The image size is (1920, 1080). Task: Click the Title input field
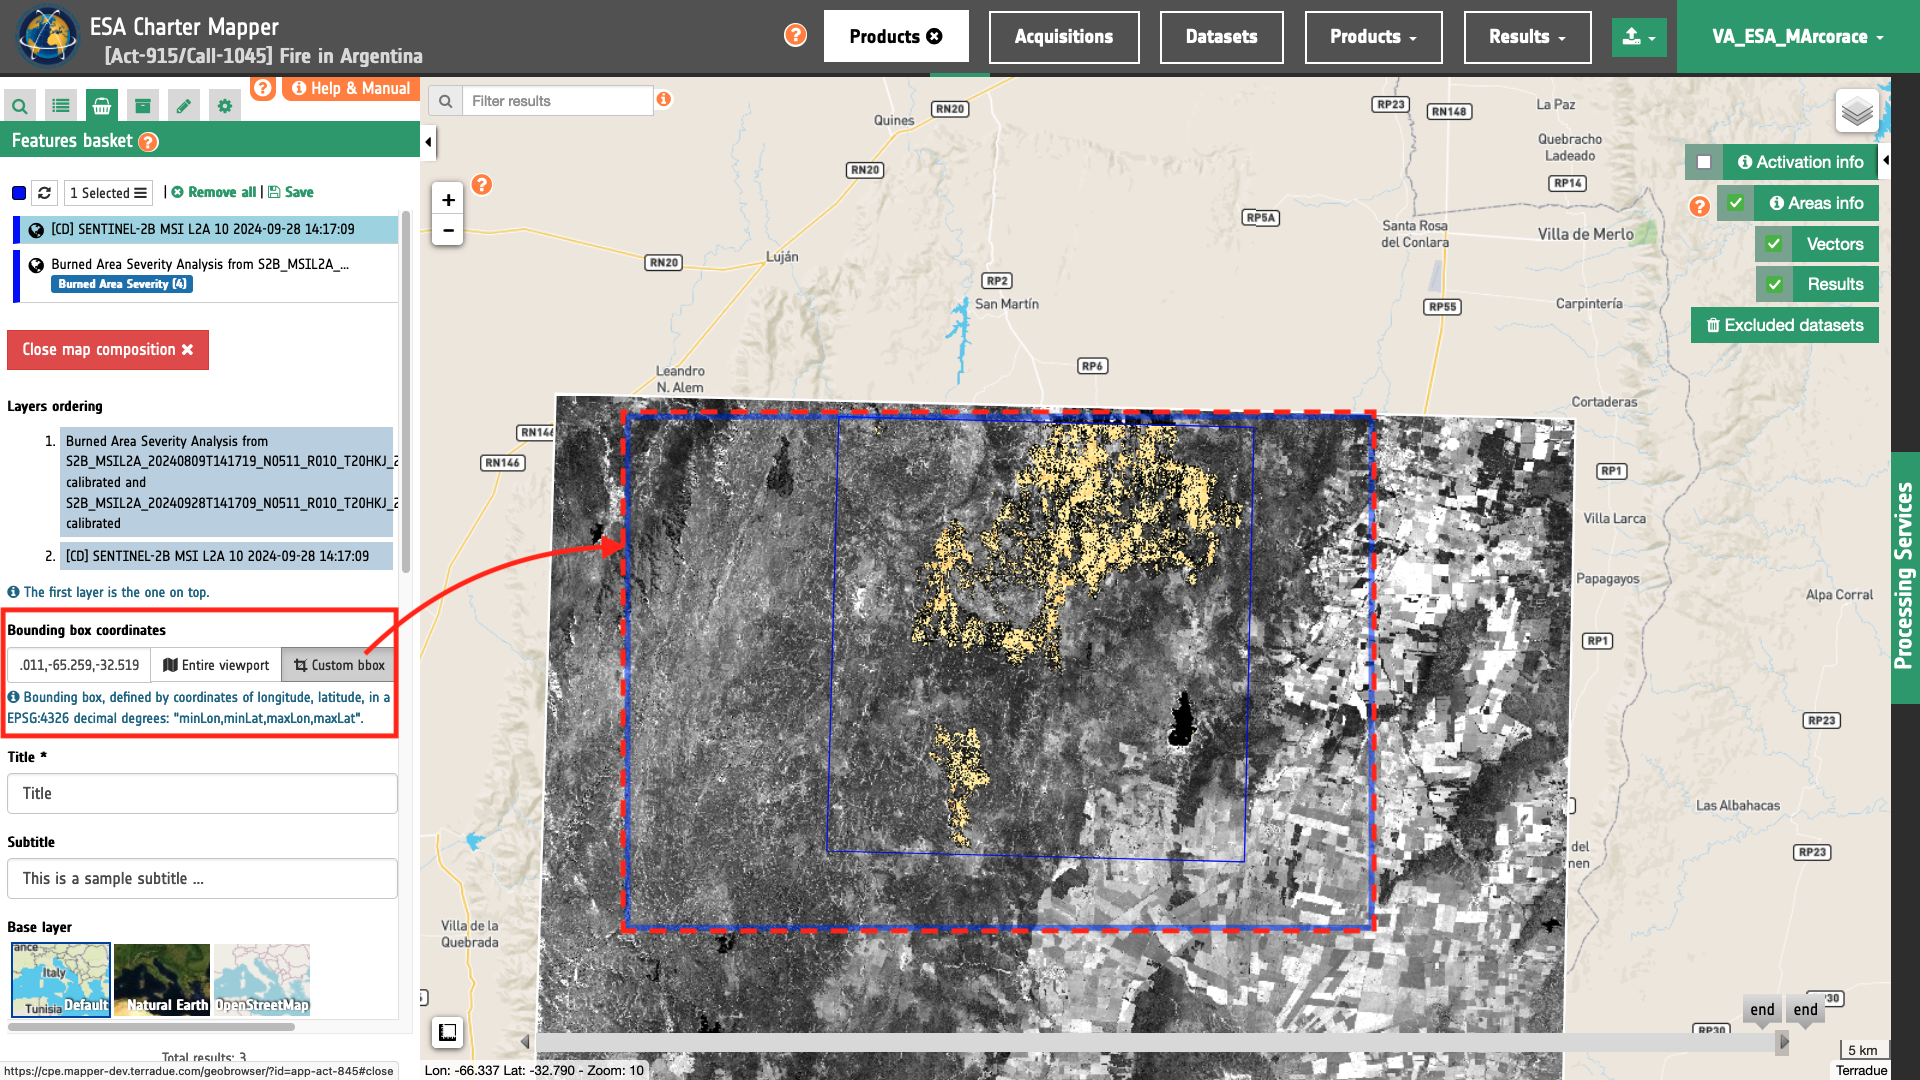202,793
